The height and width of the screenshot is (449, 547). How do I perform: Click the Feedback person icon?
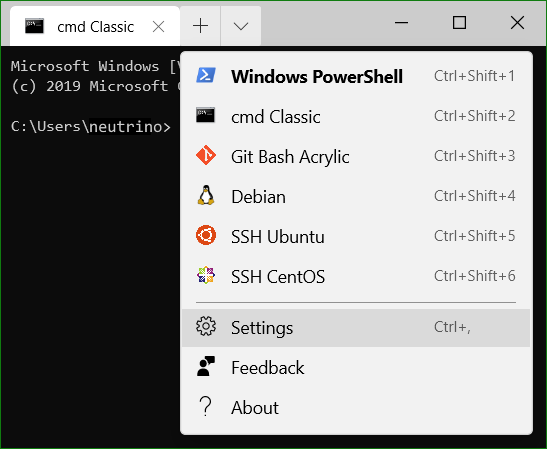click(x=206, y=367)
